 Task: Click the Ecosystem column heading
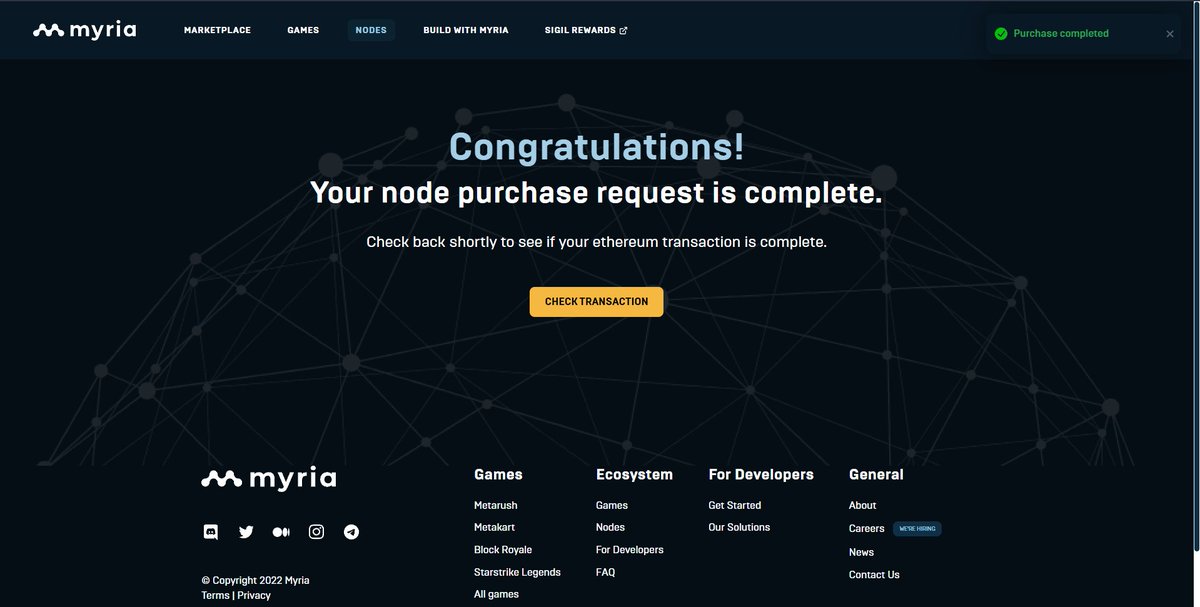[634, 474]
